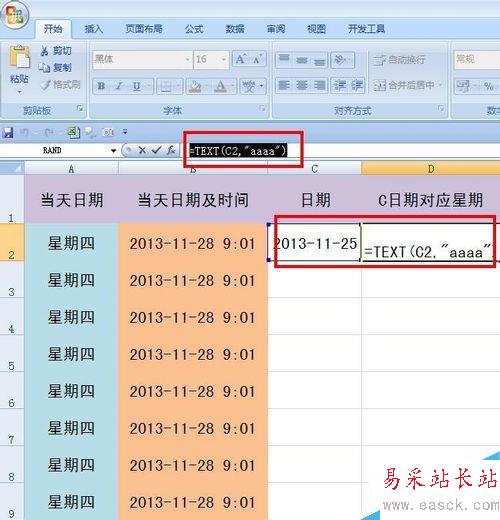Confirm the formula with the checkmark
500x520 pixels.
click(x=156, y=150)
